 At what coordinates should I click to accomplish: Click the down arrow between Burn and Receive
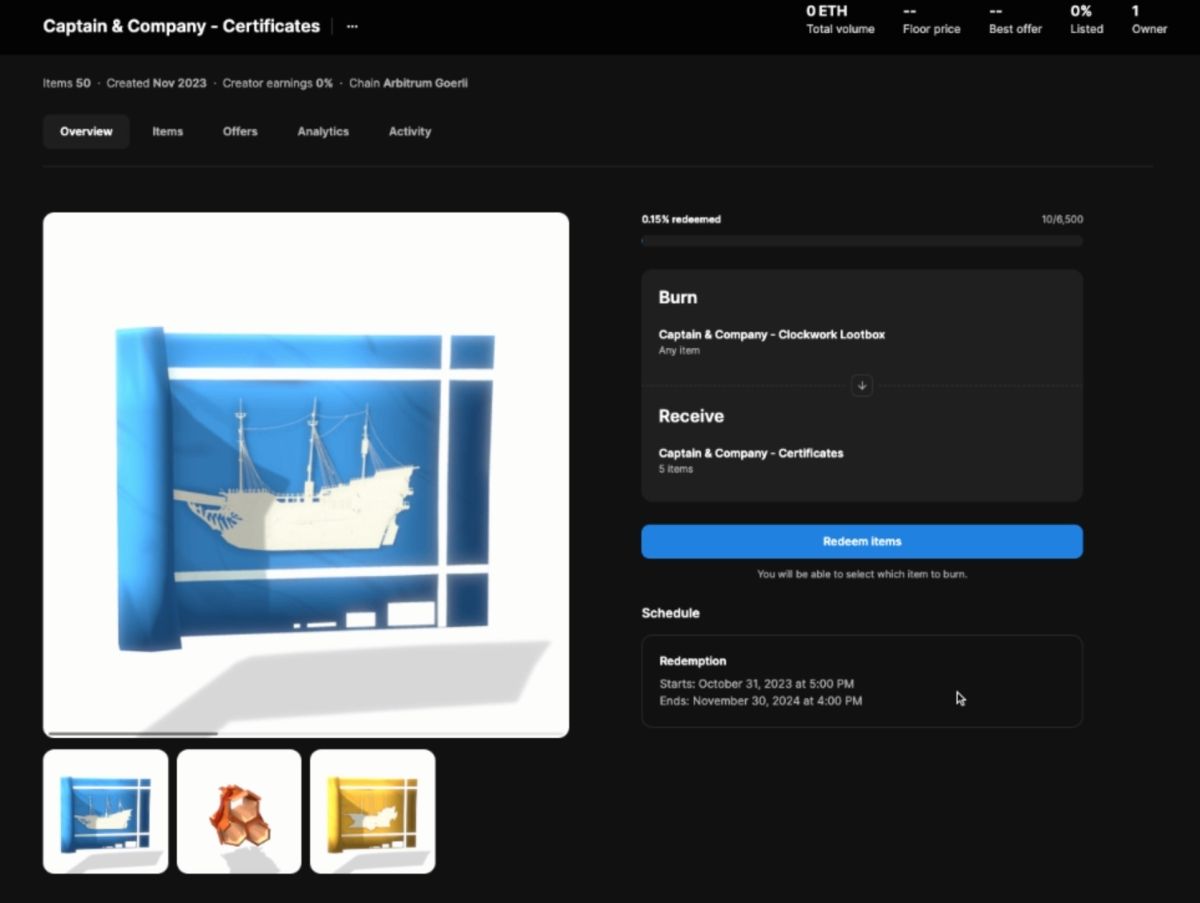click(862, 386)
